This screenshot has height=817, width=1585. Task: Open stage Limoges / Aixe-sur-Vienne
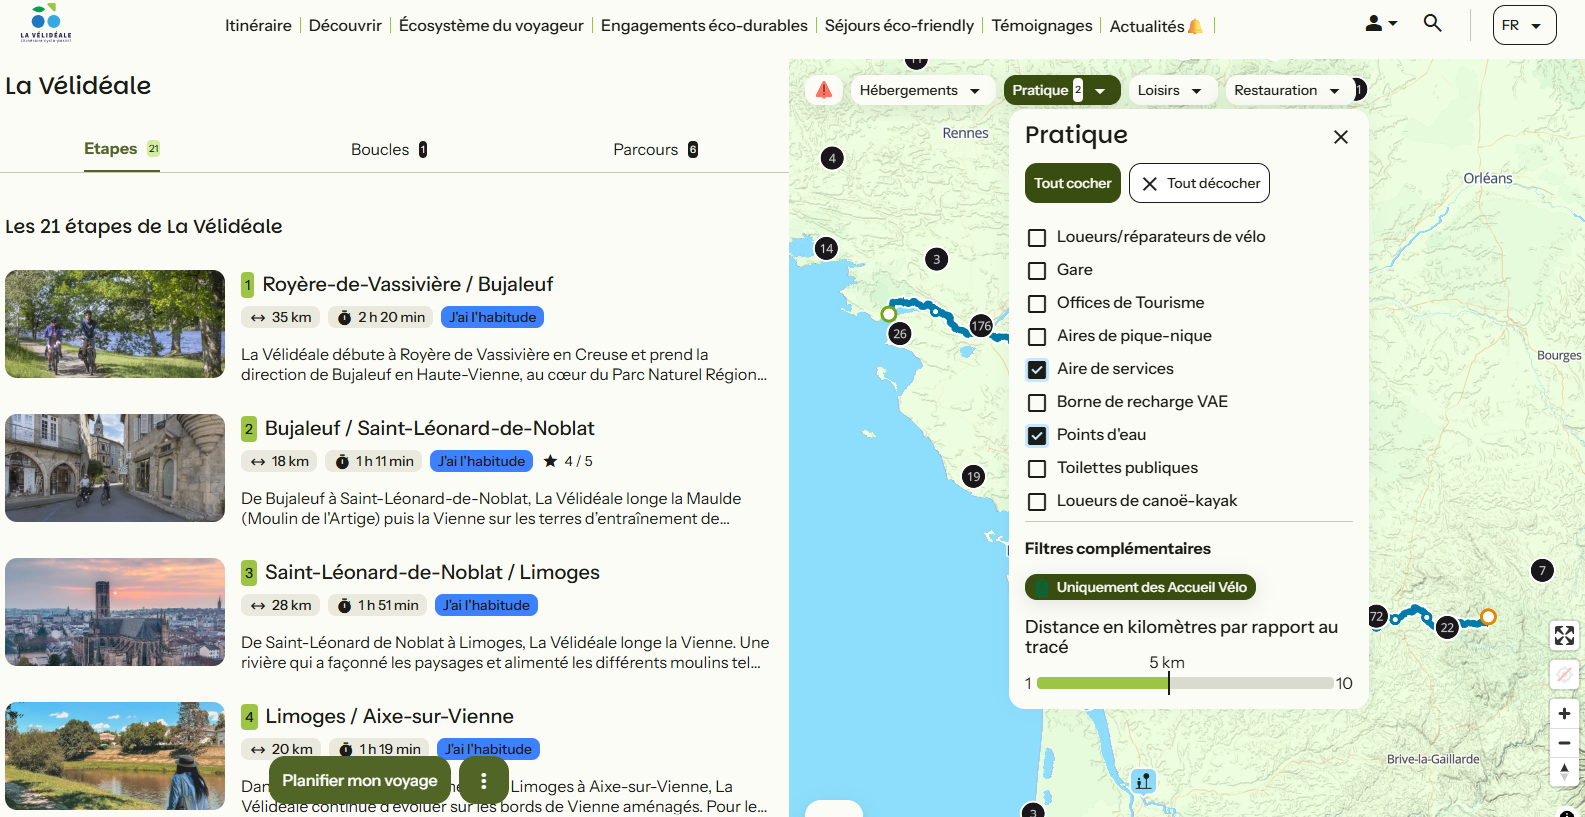point(390,716)
